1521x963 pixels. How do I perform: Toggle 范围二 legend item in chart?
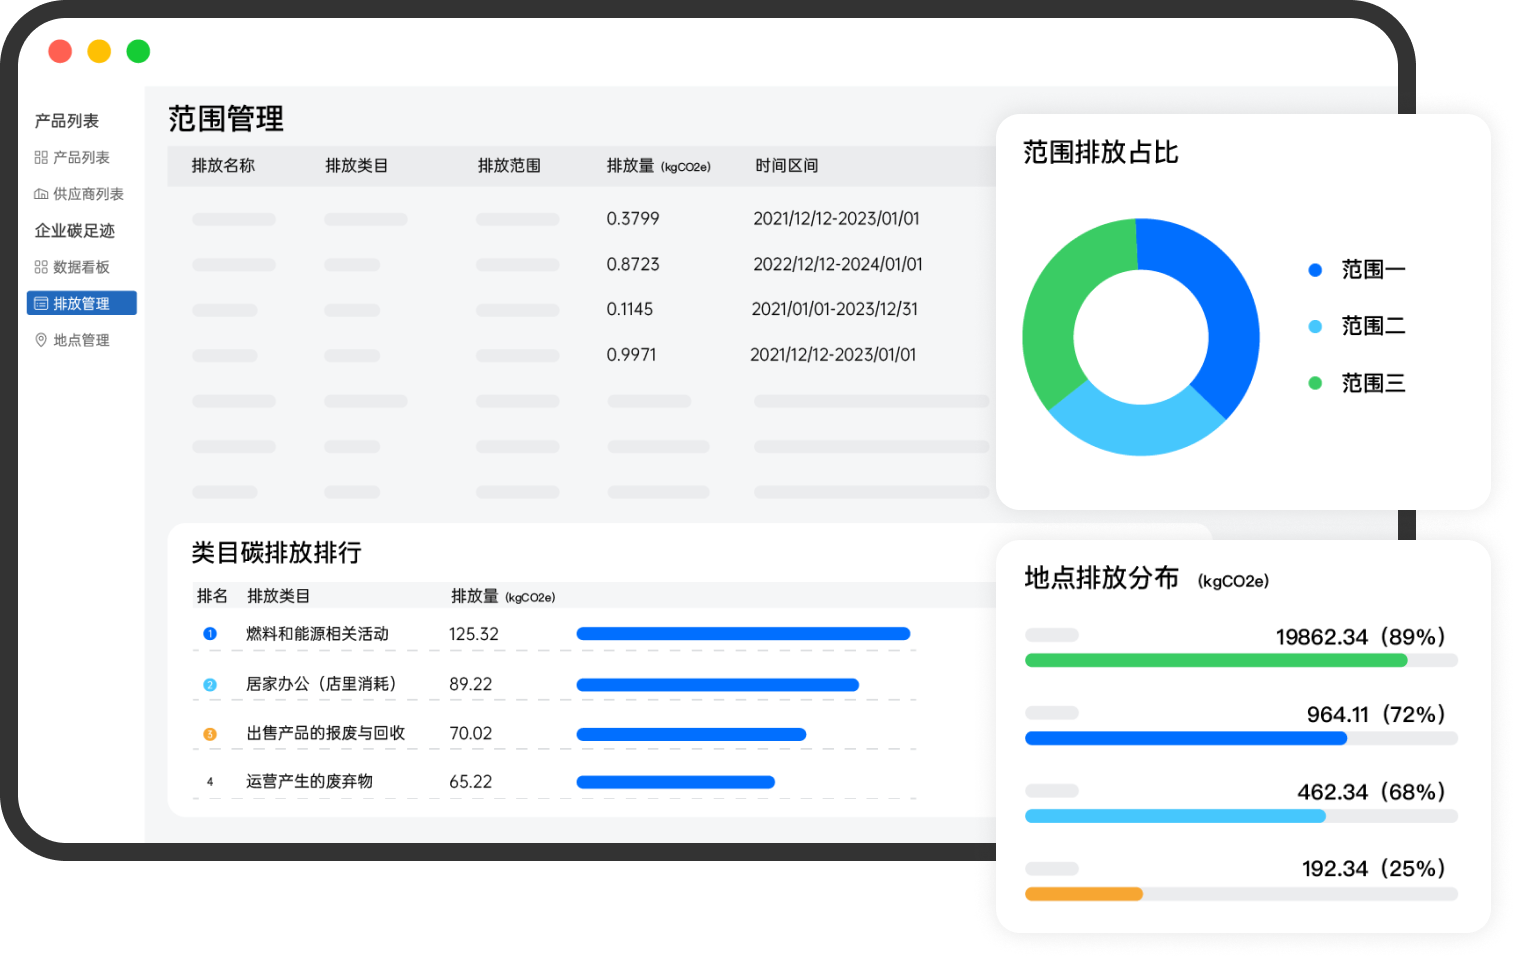point(1358,326)
